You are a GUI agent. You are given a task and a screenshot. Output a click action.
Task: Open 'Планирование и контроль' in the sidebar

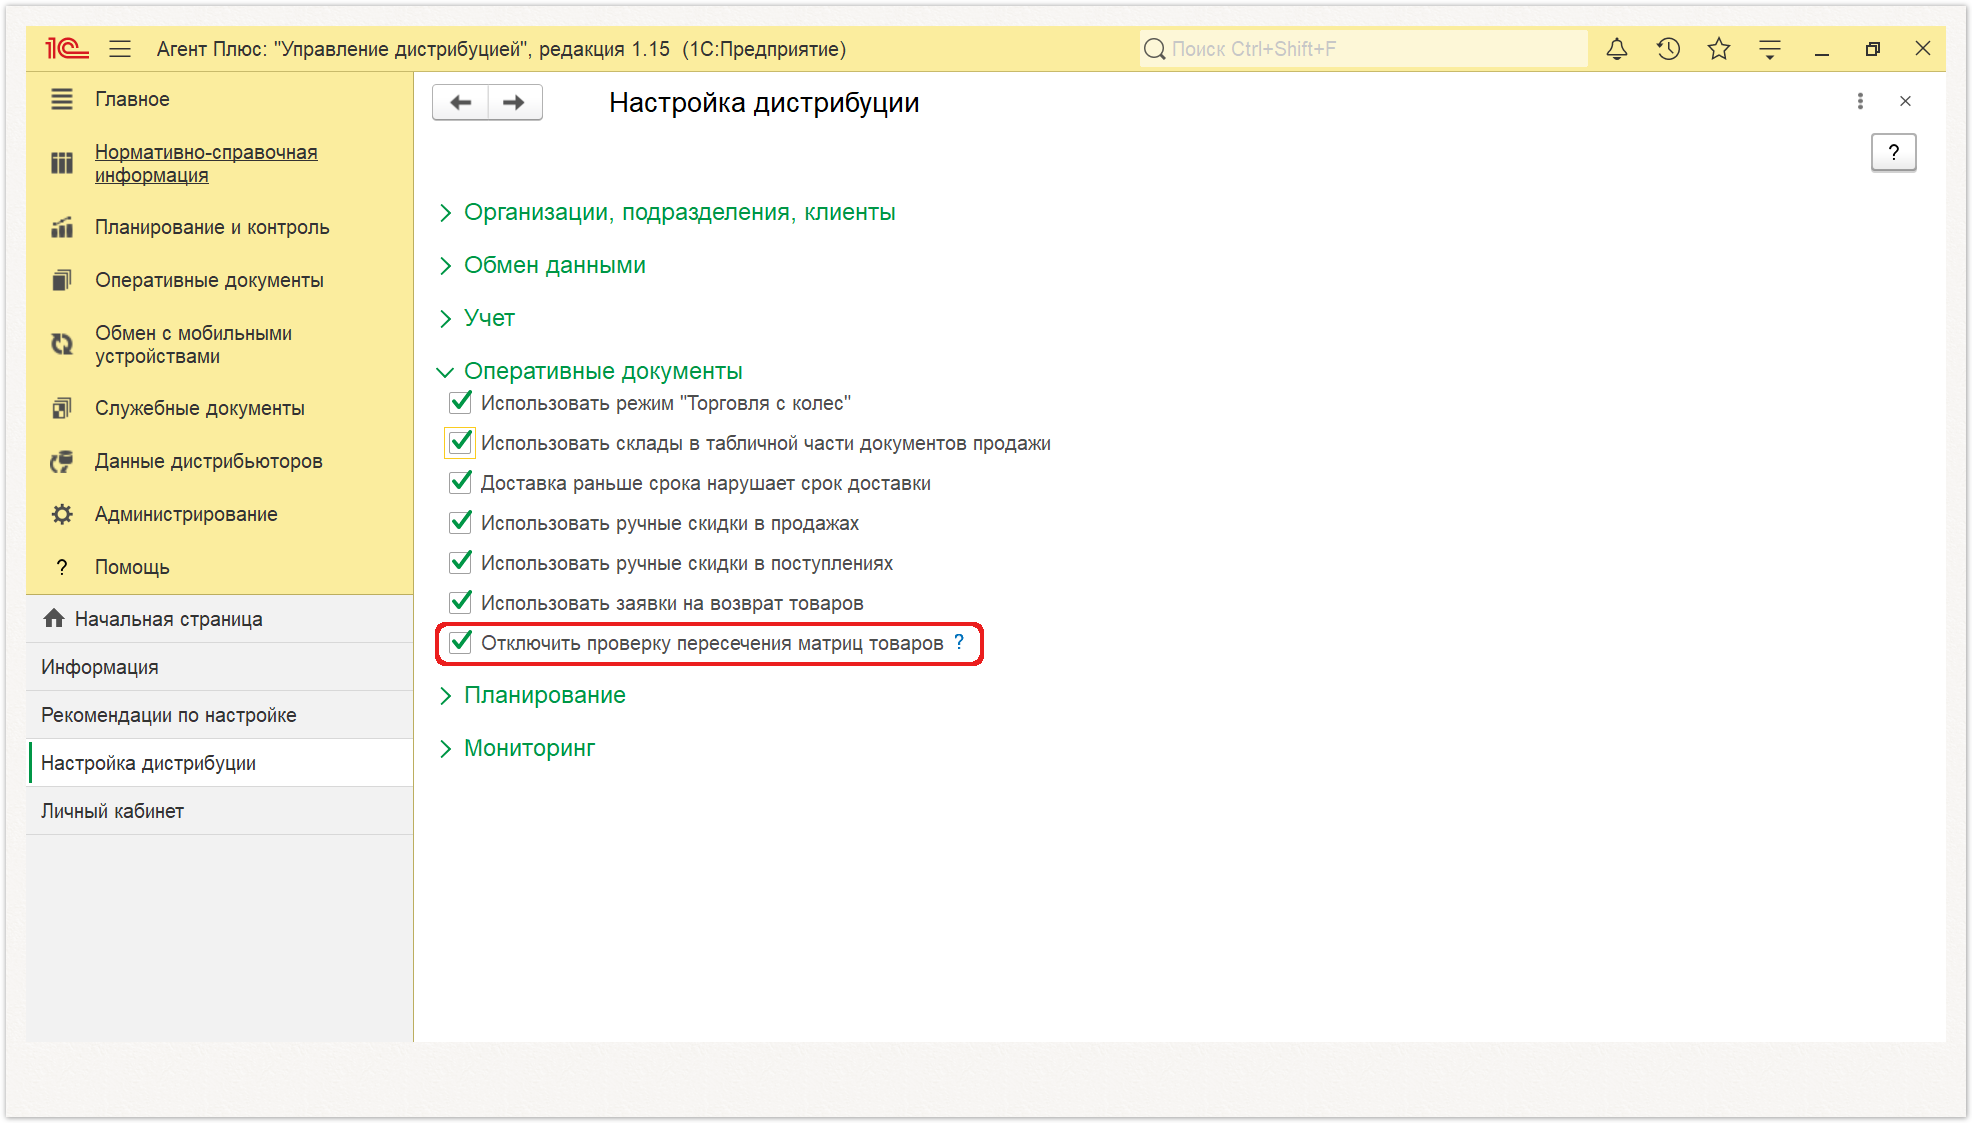pyautogui.click(x=212, y=227)
